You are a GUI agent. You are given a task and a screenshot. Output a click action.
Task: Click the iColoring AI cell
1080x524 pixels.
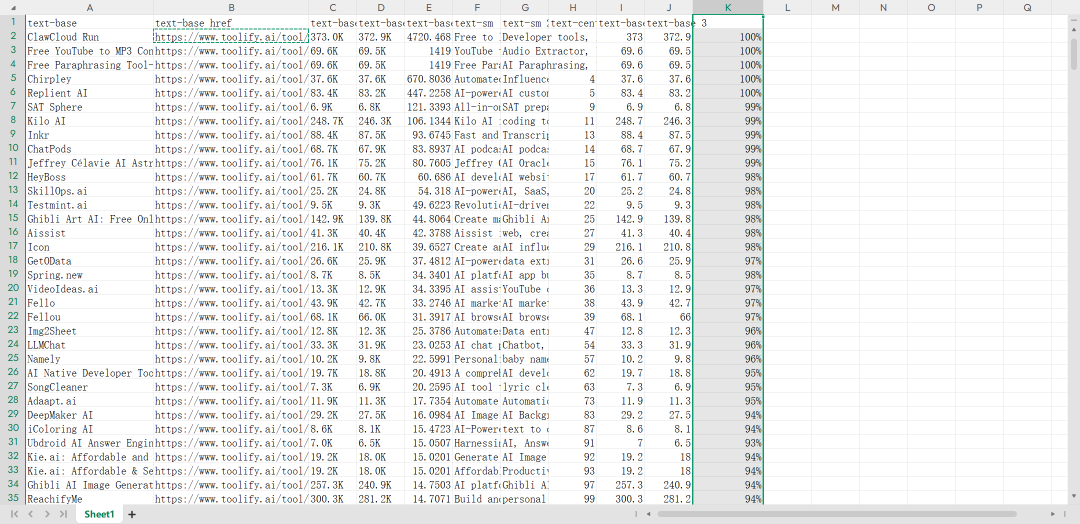click(x=89, y=429)
